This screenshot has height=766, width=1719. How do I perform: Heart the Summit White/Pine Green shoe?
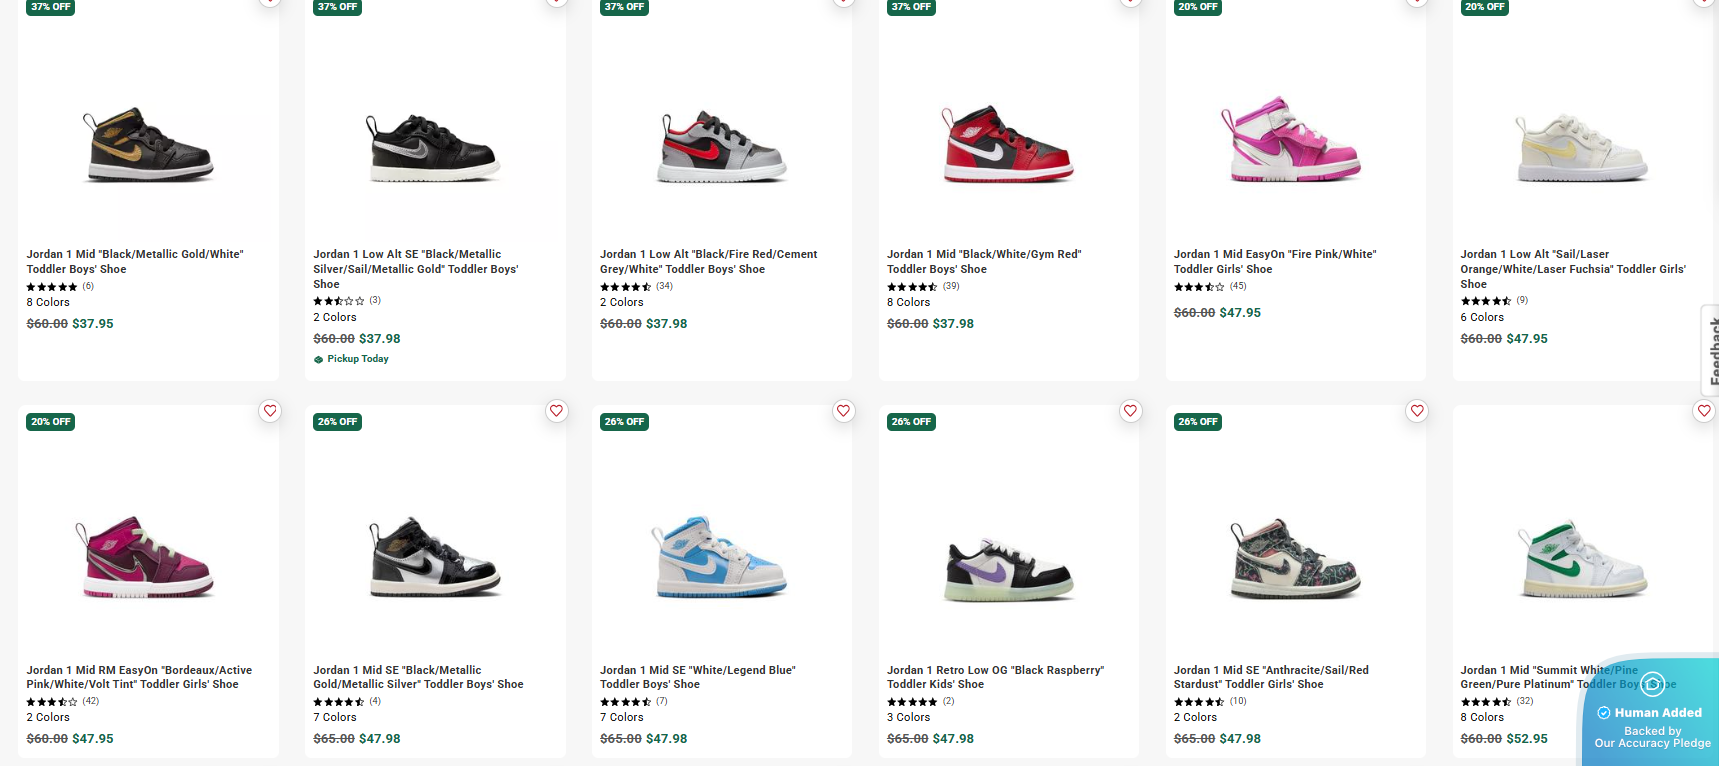[x=1704, y=411]
